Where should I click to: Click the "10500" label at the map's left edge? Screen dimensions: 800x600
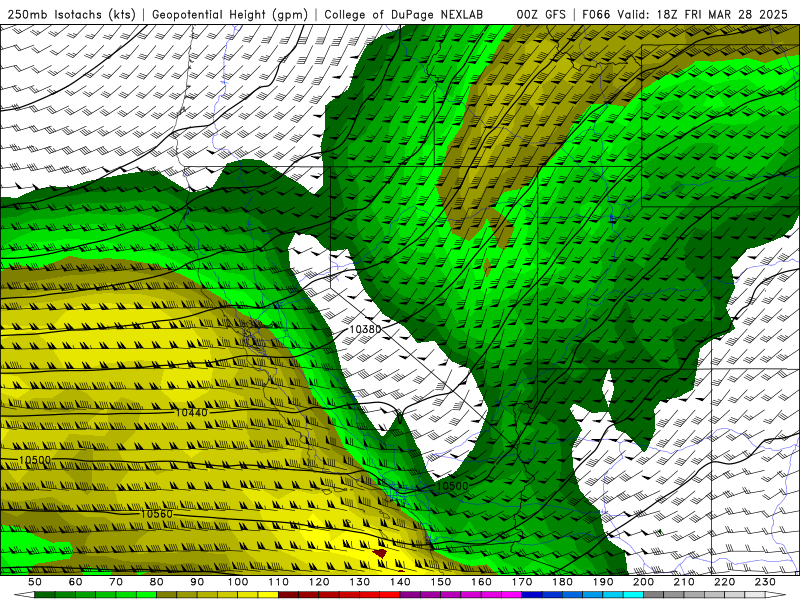tap(35, 460)
